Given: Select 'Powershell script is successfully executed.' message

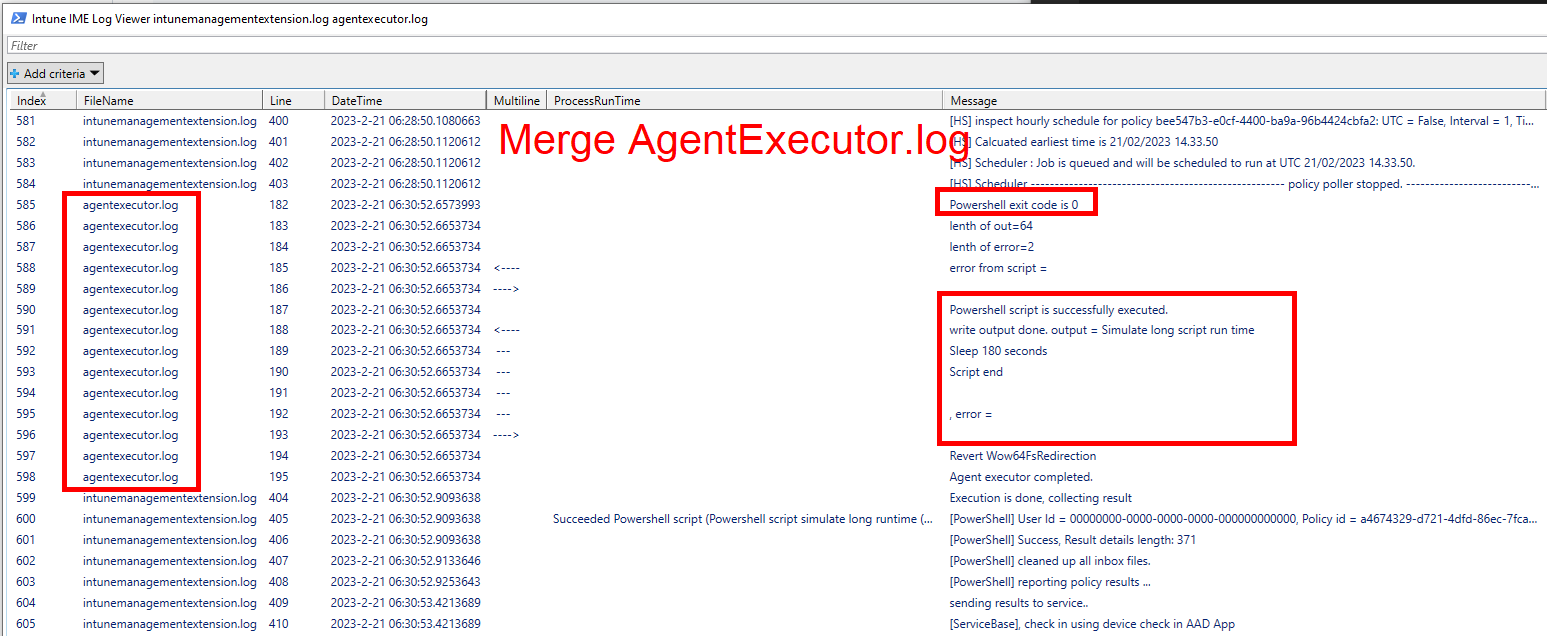Looking at the screenshot, I should point(1058,310).
